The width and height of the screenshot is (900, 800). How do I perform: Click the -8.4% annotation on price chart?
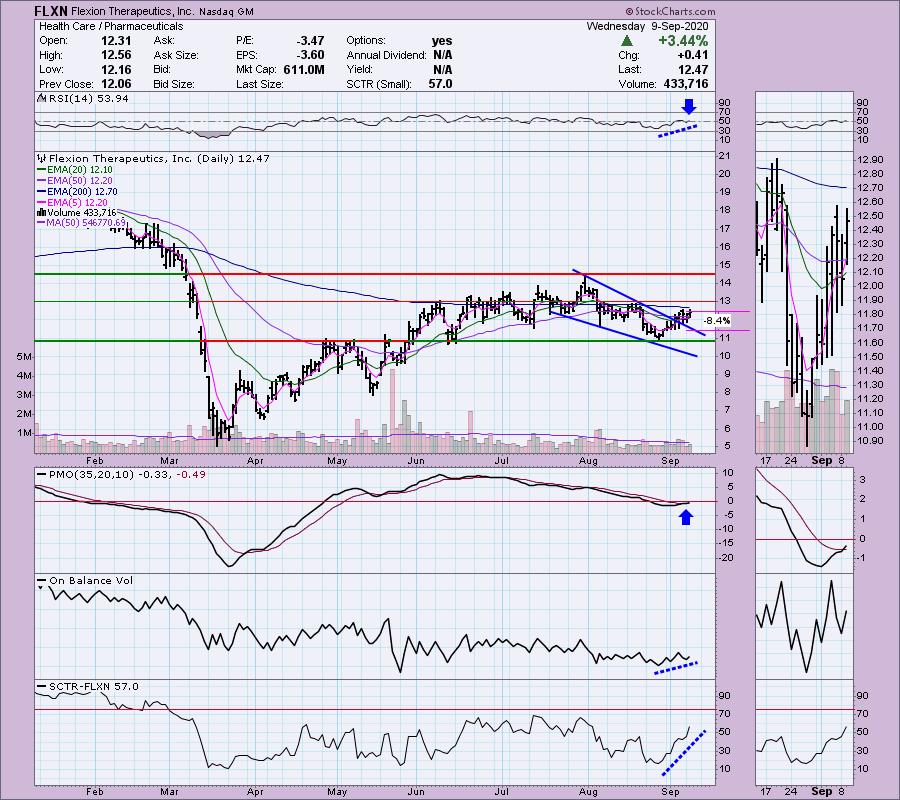point(716,320)
